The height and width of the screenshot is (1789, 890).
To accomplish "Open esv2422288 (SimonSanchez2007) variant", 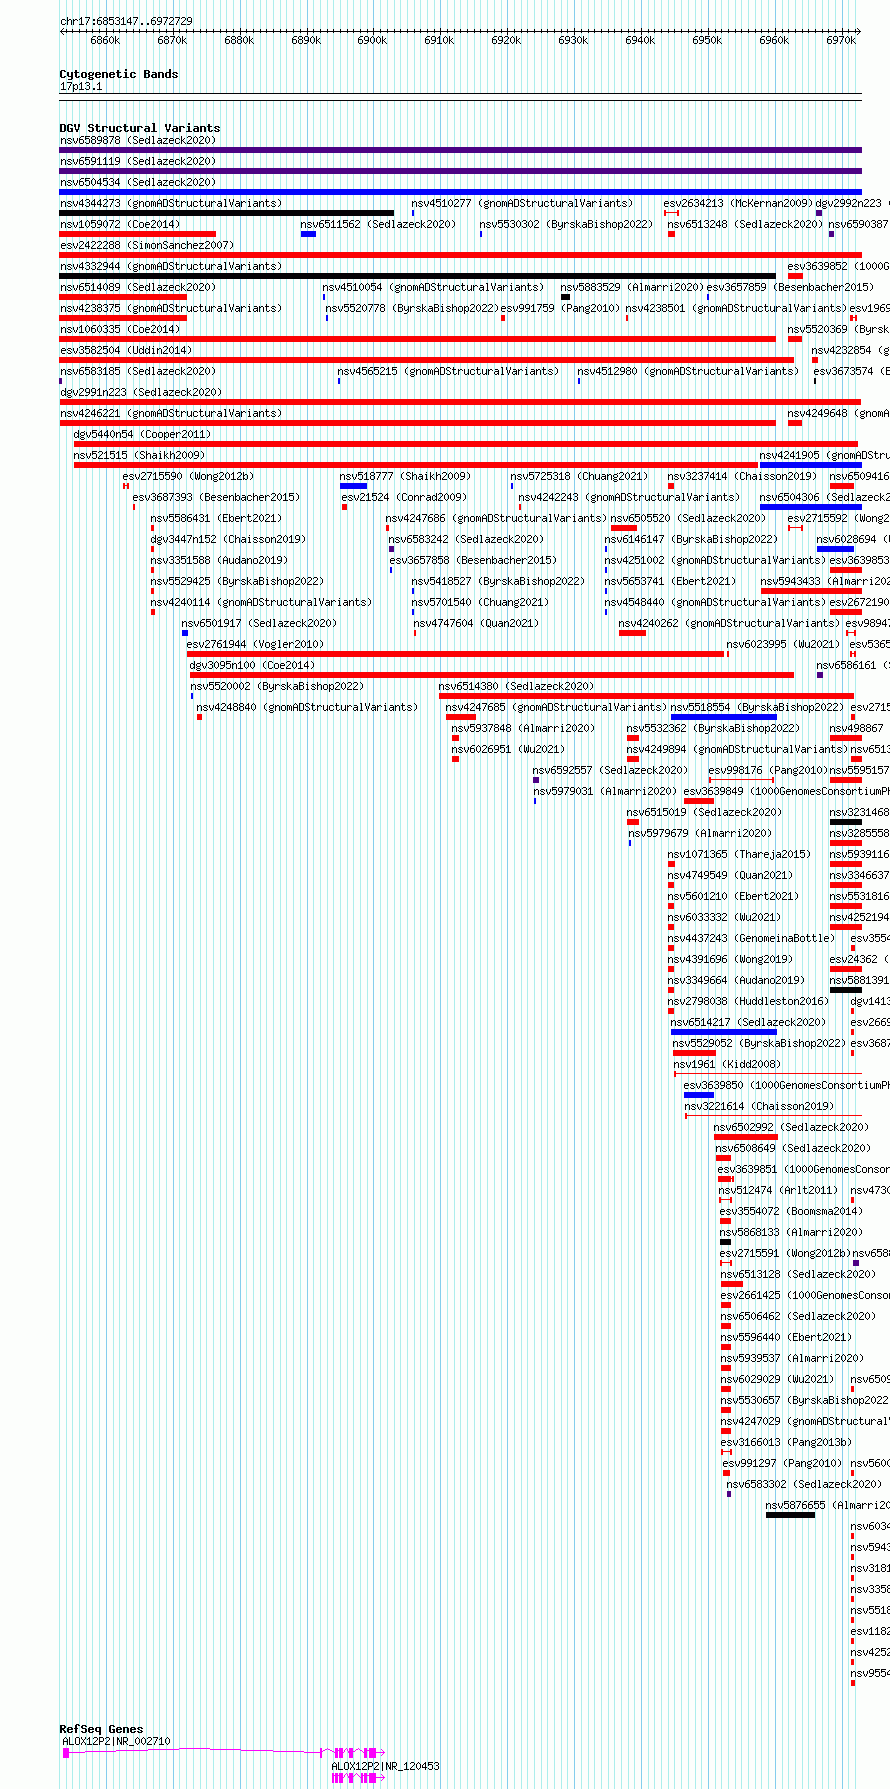I will [147, 245].
